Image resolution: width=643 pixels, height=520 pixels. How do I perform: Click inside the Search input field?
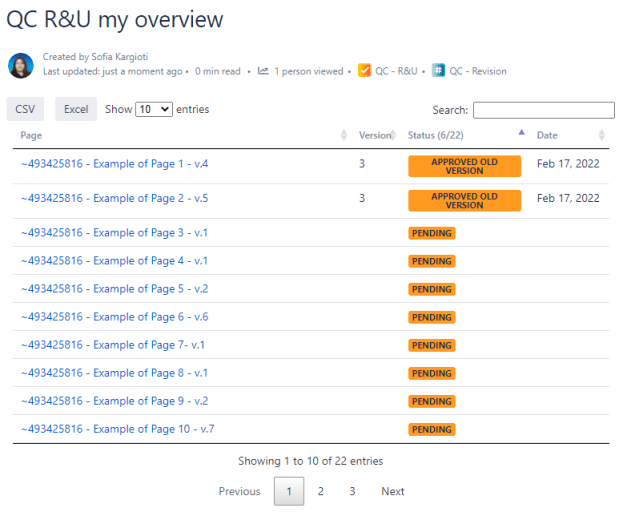click(543, 110)
